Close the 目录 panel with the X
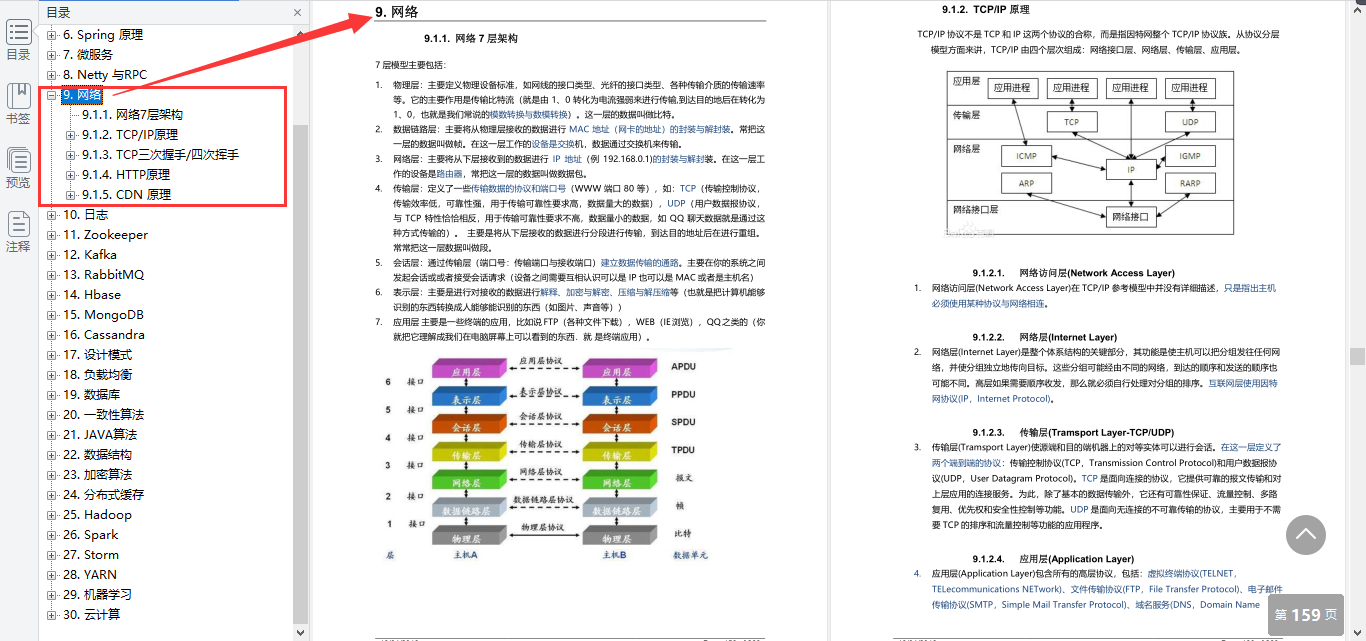The height and width of the screenshot is (641, 1366). (297, 13)
